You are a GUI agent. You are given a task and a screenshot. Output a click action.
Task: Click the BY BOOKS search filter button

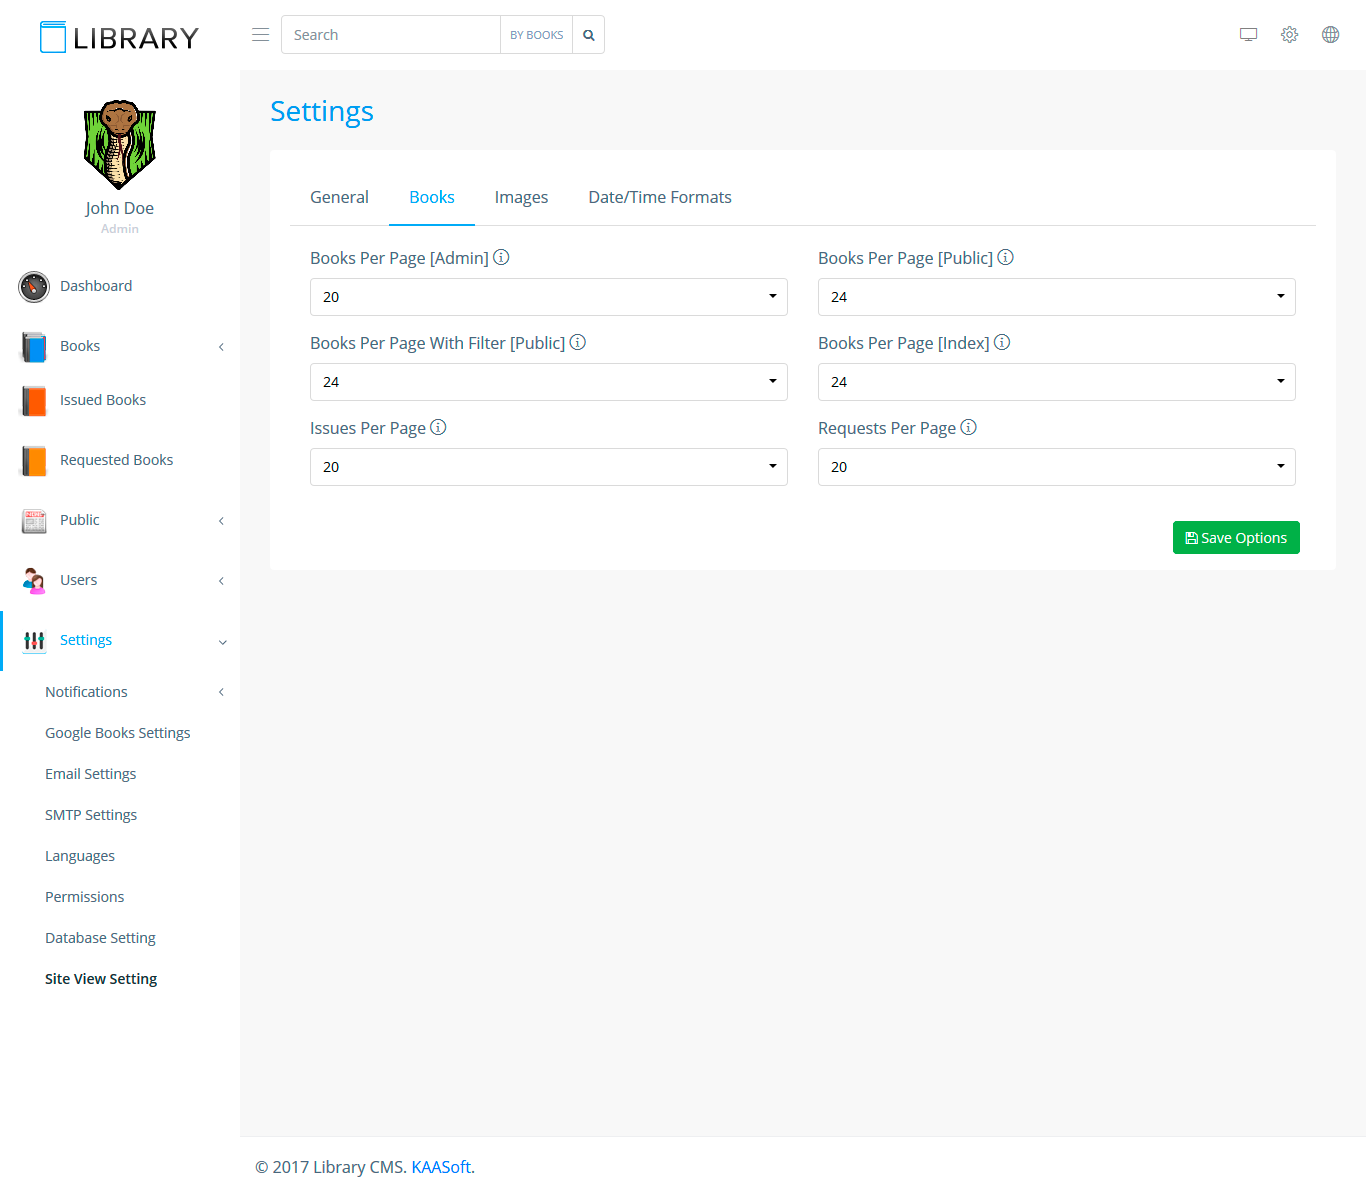point(536,35)
